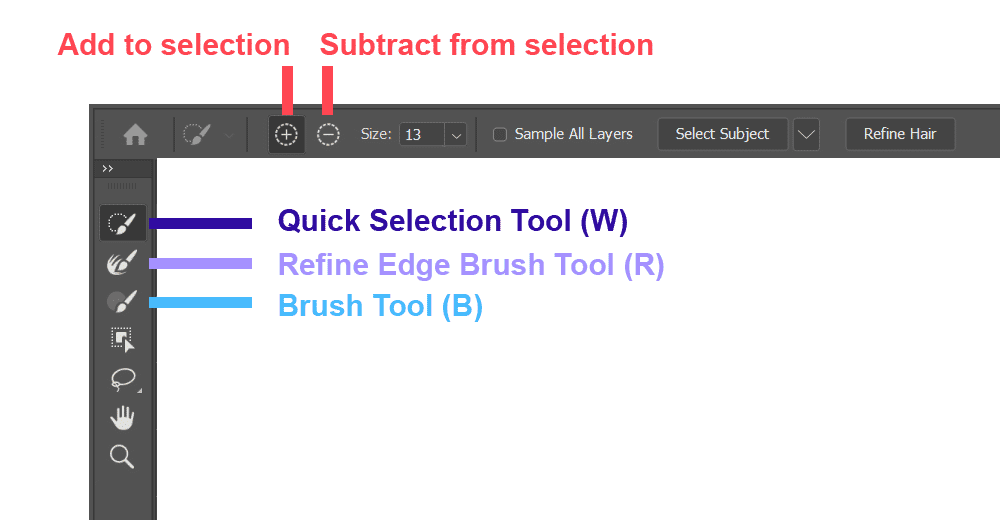Viewport: 1000px width, 520px height.
Task: Select the Quick Selection Tool
Action: pos(122,222)
